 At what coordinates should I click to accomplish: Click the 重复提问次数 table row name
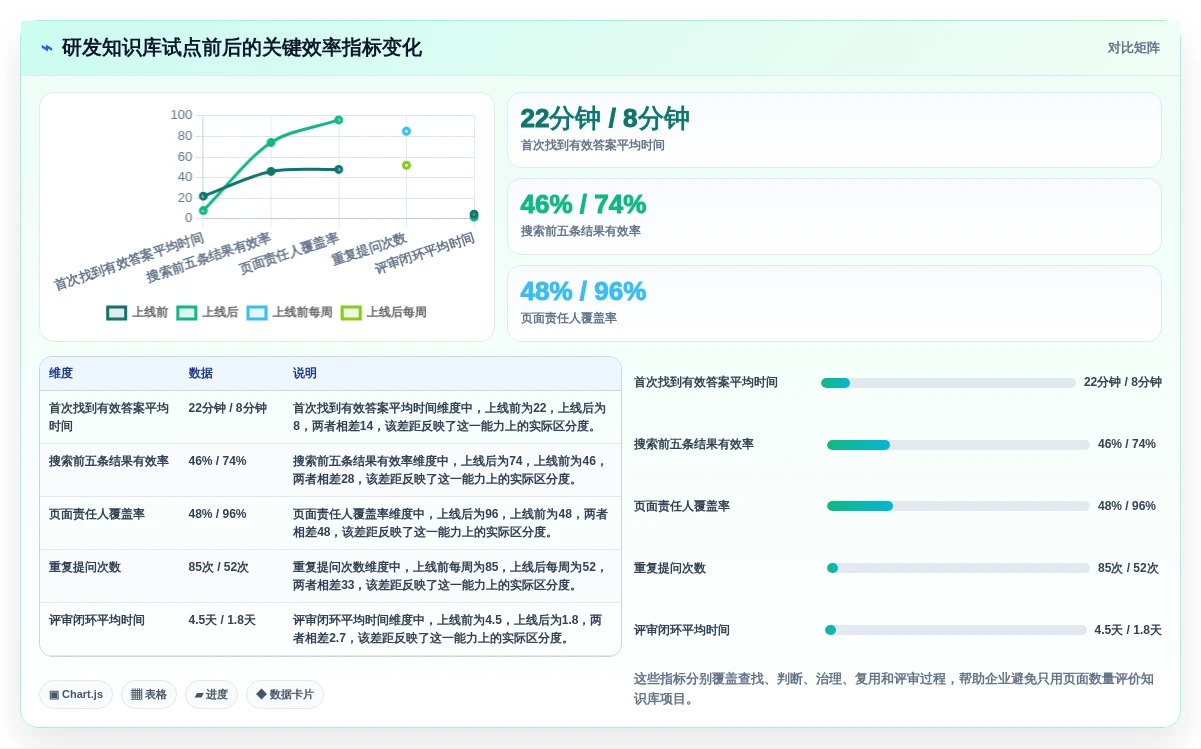(85, 567)
